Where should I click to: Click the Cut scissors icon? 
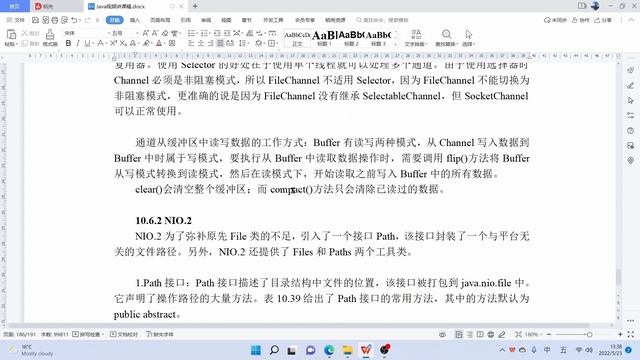pos(24,33)
